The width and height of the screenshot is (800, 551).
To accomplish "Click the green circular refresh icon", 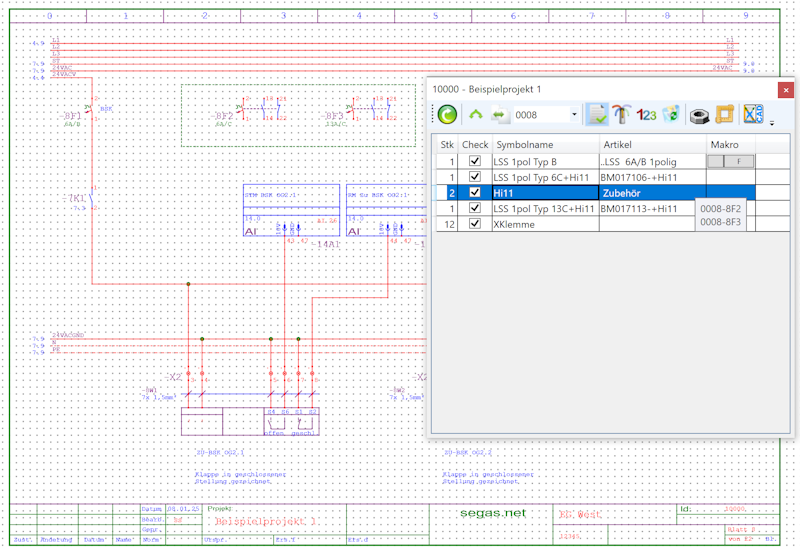I will (x=447, y=114).
